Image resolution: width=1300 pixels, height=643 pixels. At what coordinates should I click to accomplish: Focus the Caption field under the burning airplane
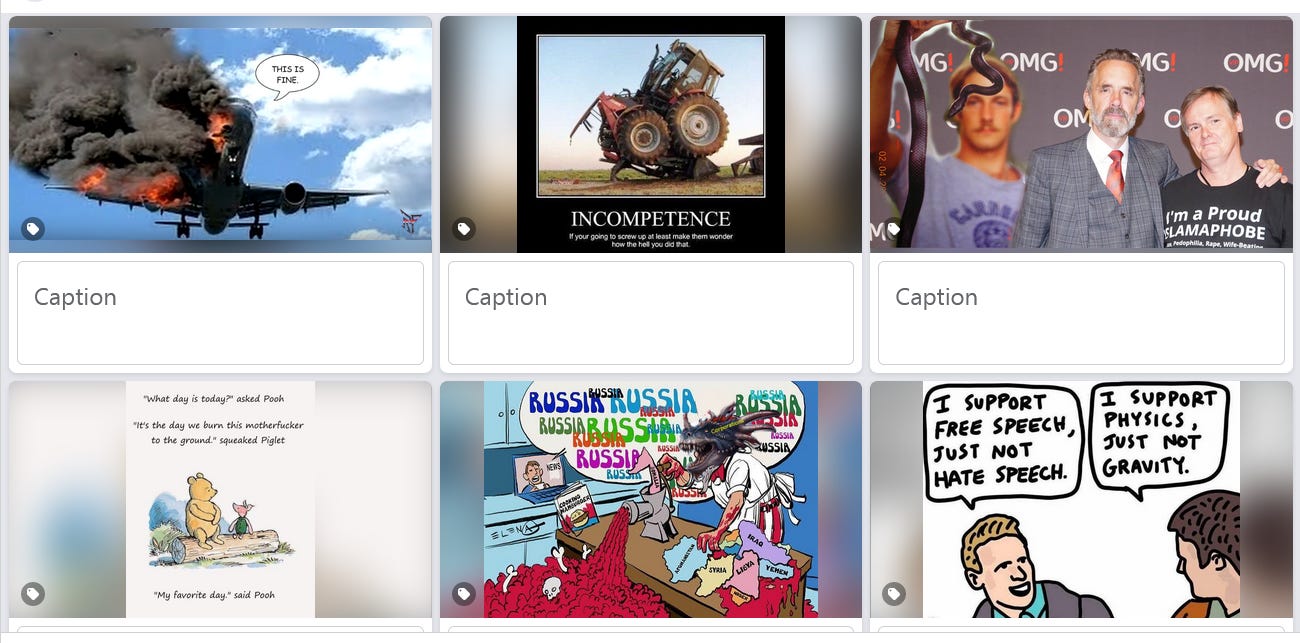pos(220,313)
